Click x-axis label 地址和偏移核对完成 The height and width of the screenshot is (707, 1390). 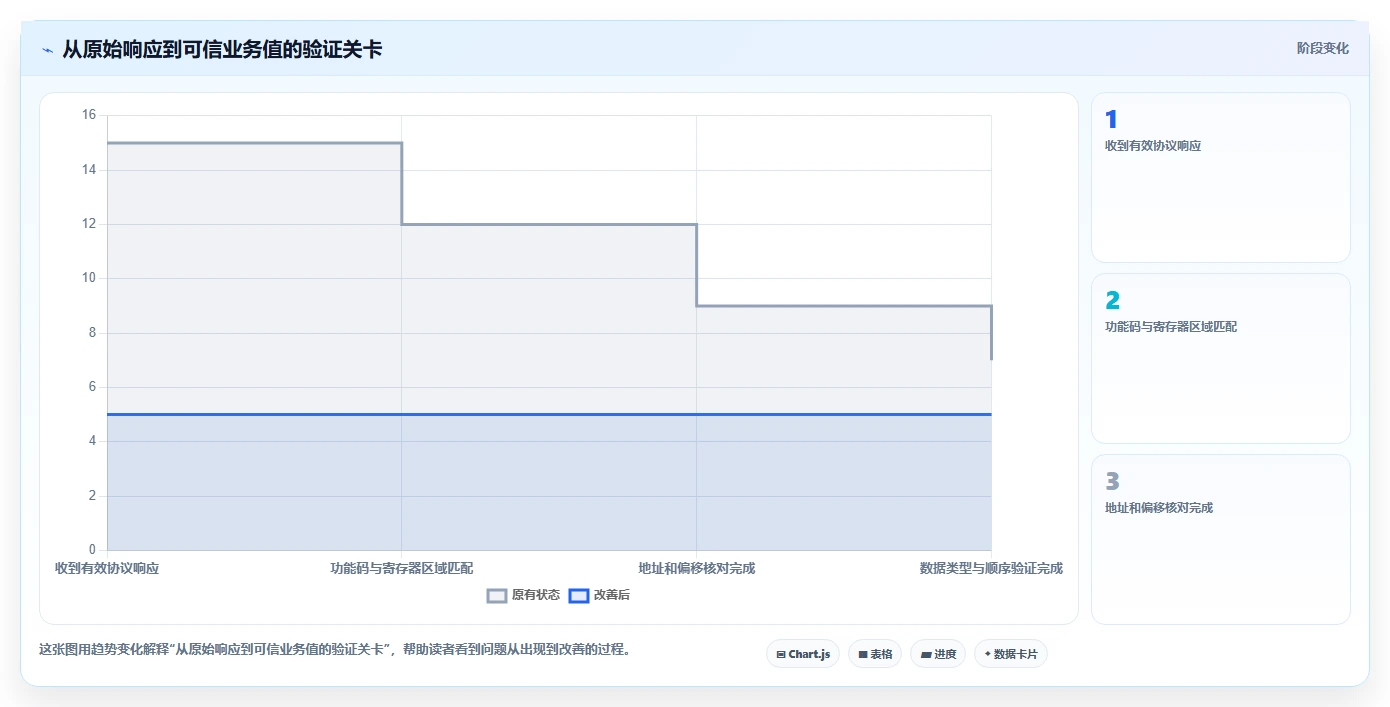click(x=697, y=568)
